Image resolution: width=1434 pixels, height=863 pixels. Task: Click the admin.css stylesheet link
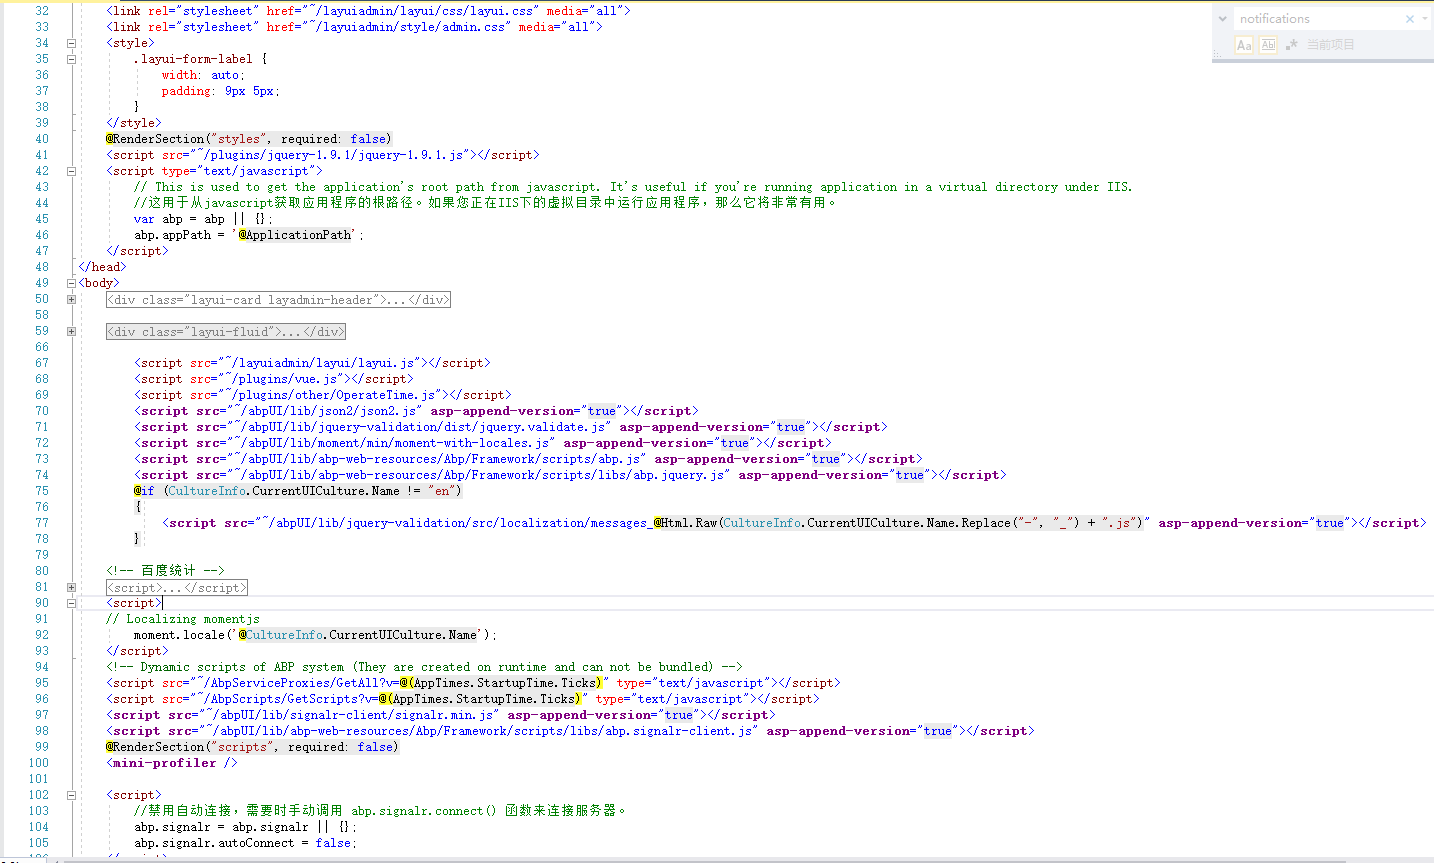click(x=355, y=27)
